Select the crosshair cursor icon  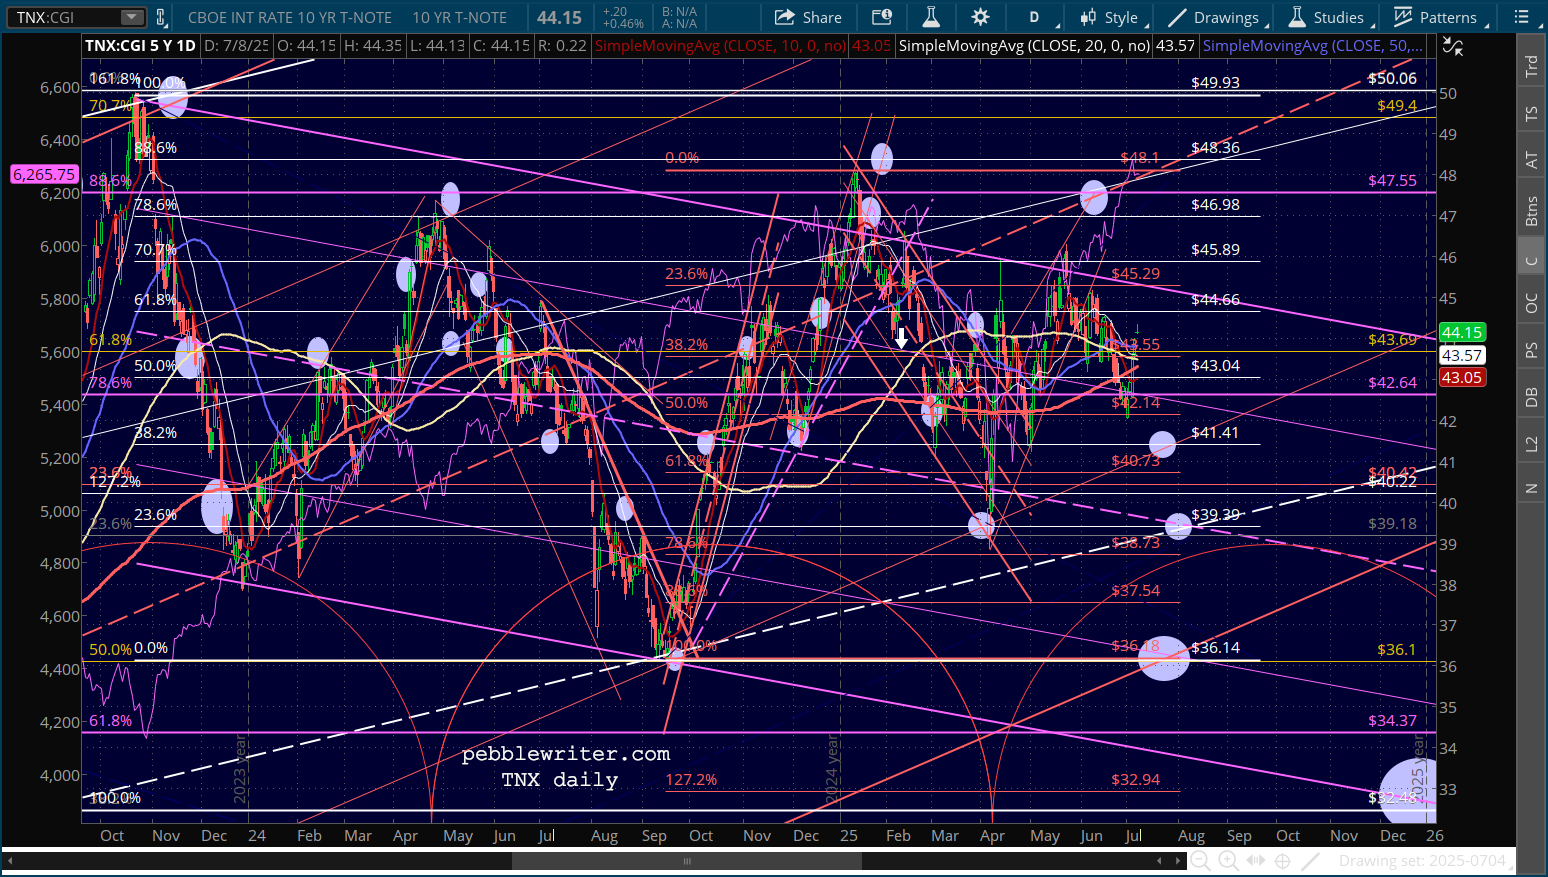tap(1283, 861)
